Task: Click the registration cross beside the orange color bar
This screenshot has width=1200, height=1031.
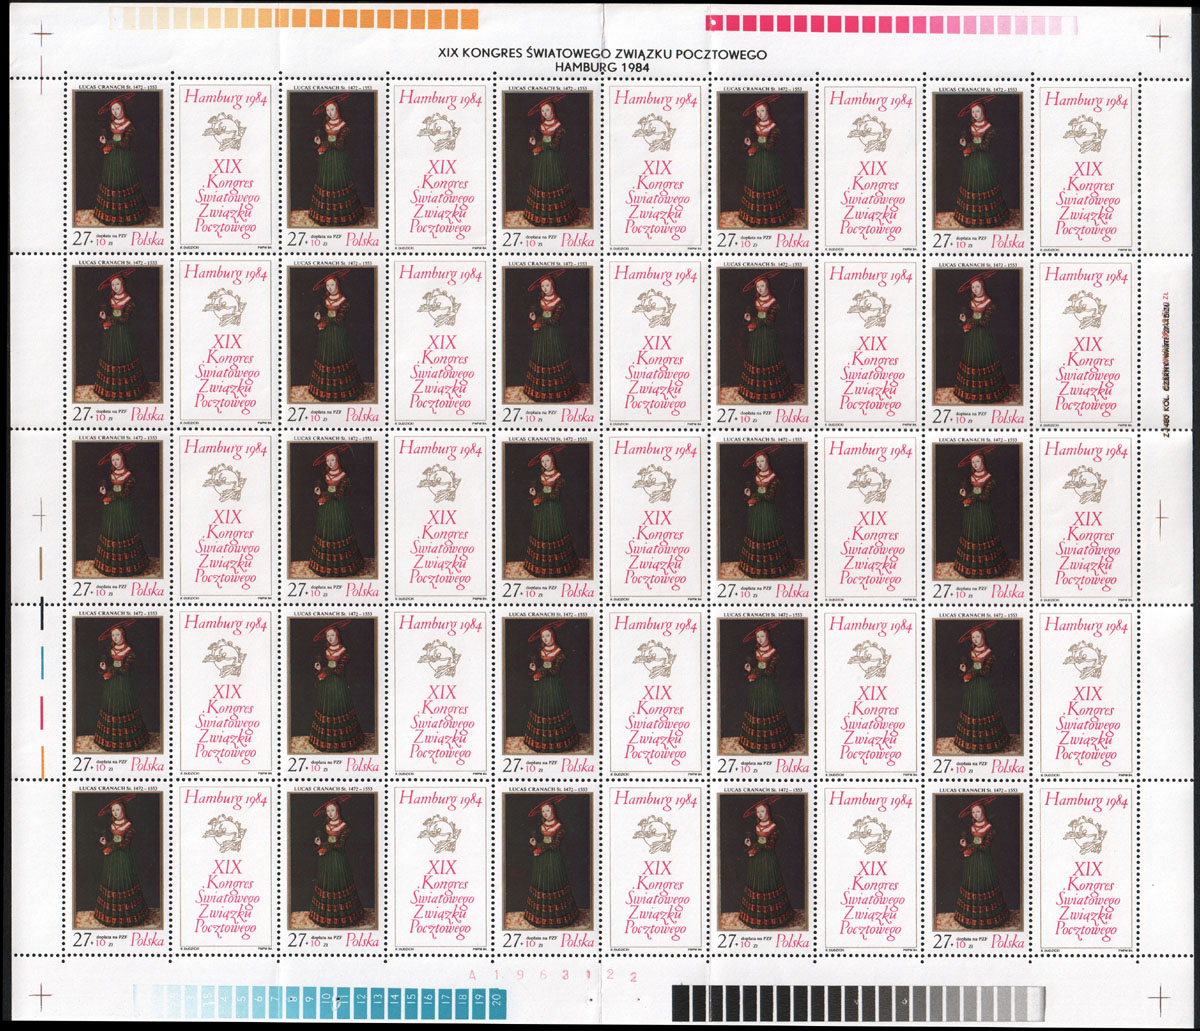Action: tap(42, 33)
